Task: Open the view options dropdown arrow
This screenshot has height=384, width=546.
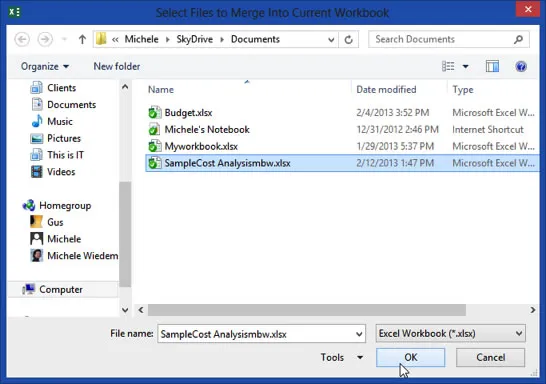Action: (466, 66)
